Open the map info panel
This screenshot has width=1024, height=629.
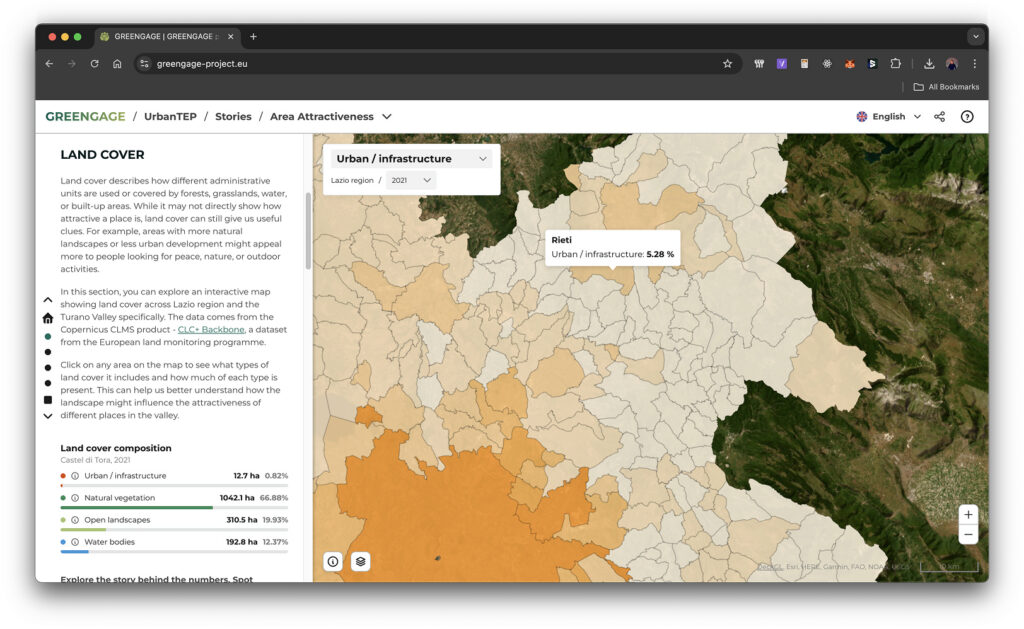(x=333, y=561)
